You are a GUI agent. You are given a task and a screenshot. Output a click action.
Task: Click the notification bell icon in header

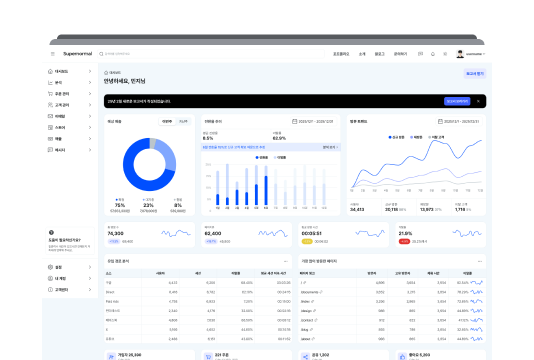(433, 54)
